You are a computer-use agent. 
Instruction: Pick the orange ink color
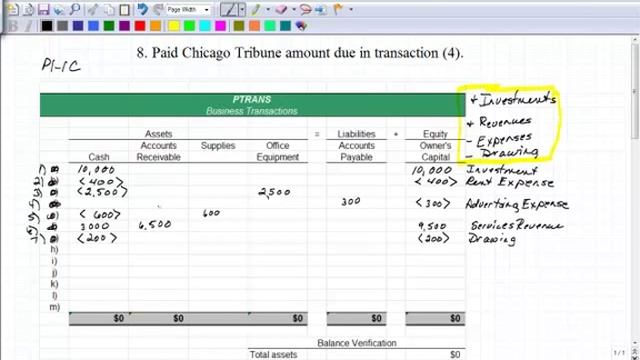pos(156,26)
